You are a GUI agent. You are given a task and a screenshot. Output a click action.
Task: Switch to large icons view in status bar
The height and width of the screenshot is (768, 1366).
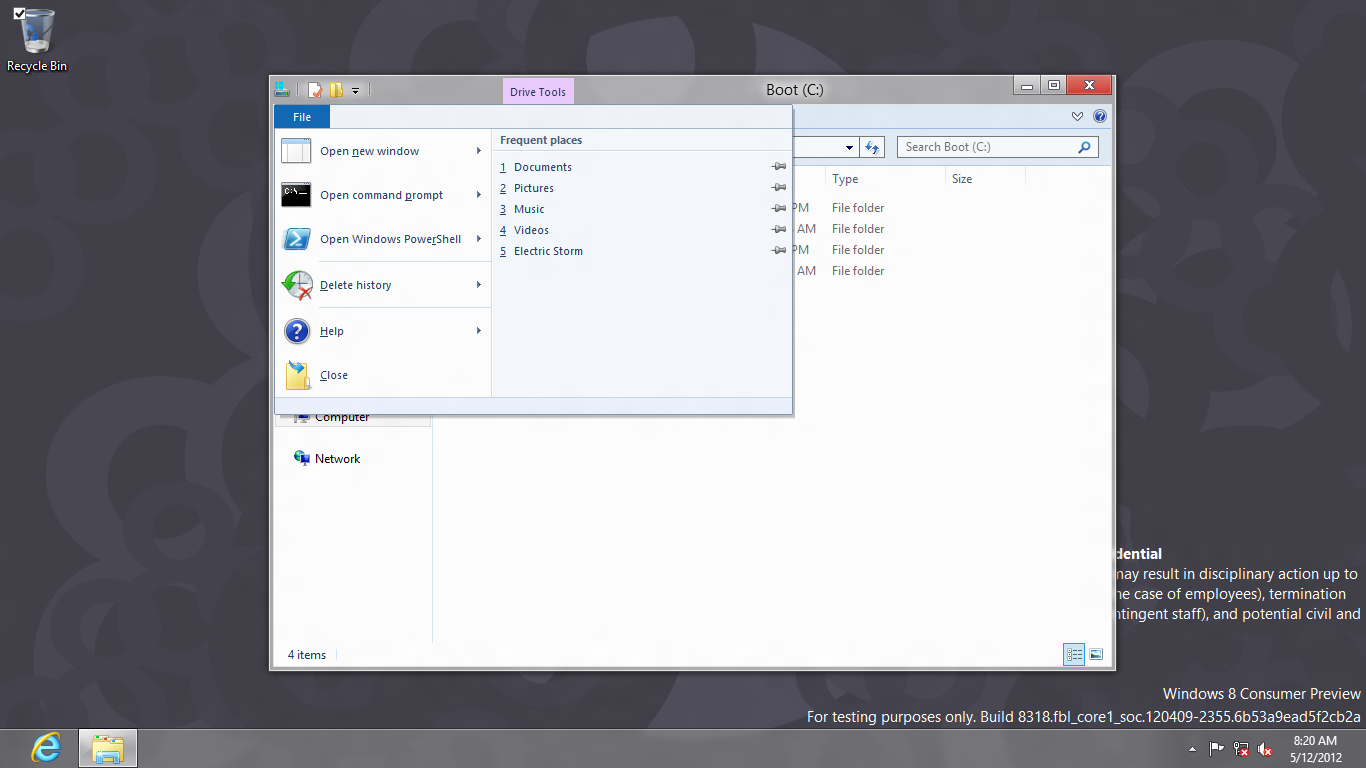coord(1096,655)
